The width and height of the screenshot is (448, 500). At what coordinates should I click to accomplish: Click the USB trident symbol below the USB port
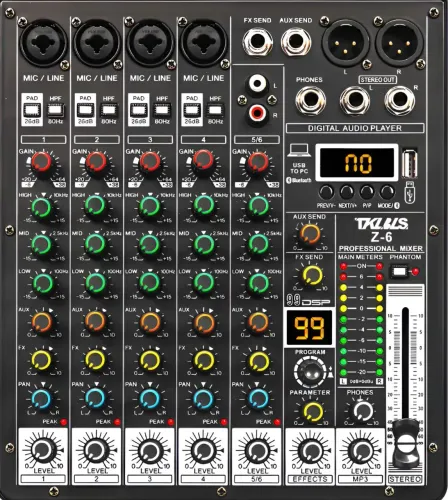point(409,192)
